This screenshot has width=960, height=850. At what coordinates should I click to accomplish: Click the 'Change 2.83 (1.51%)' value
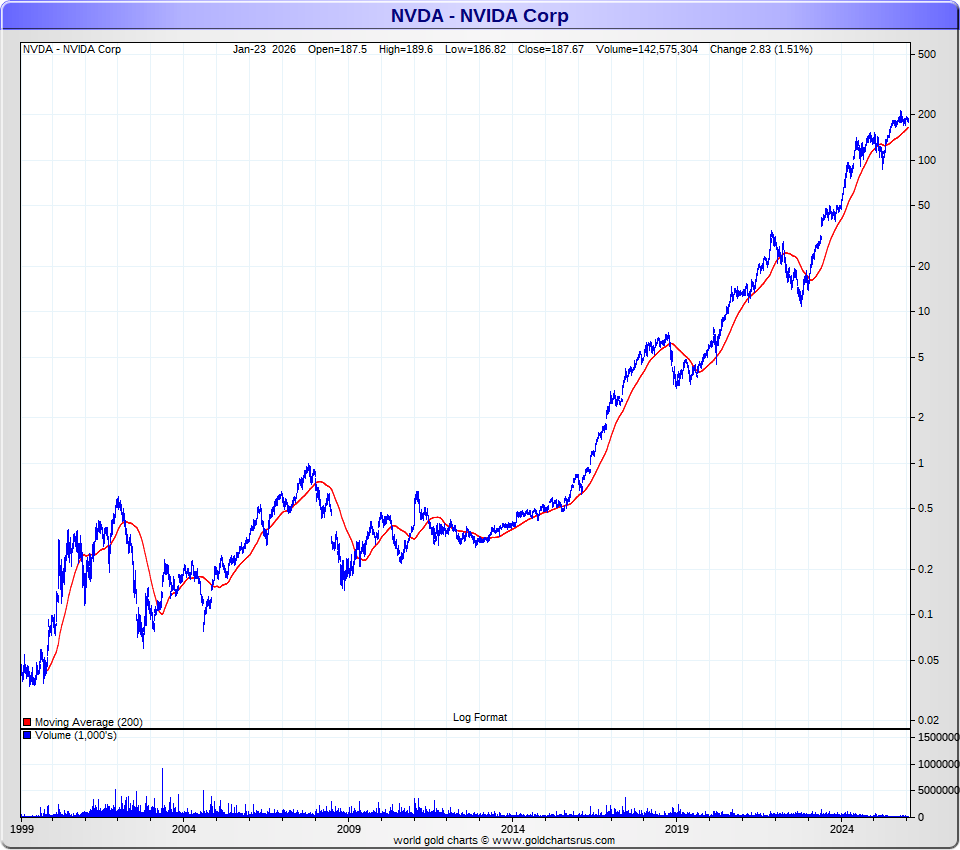point(761,49)
